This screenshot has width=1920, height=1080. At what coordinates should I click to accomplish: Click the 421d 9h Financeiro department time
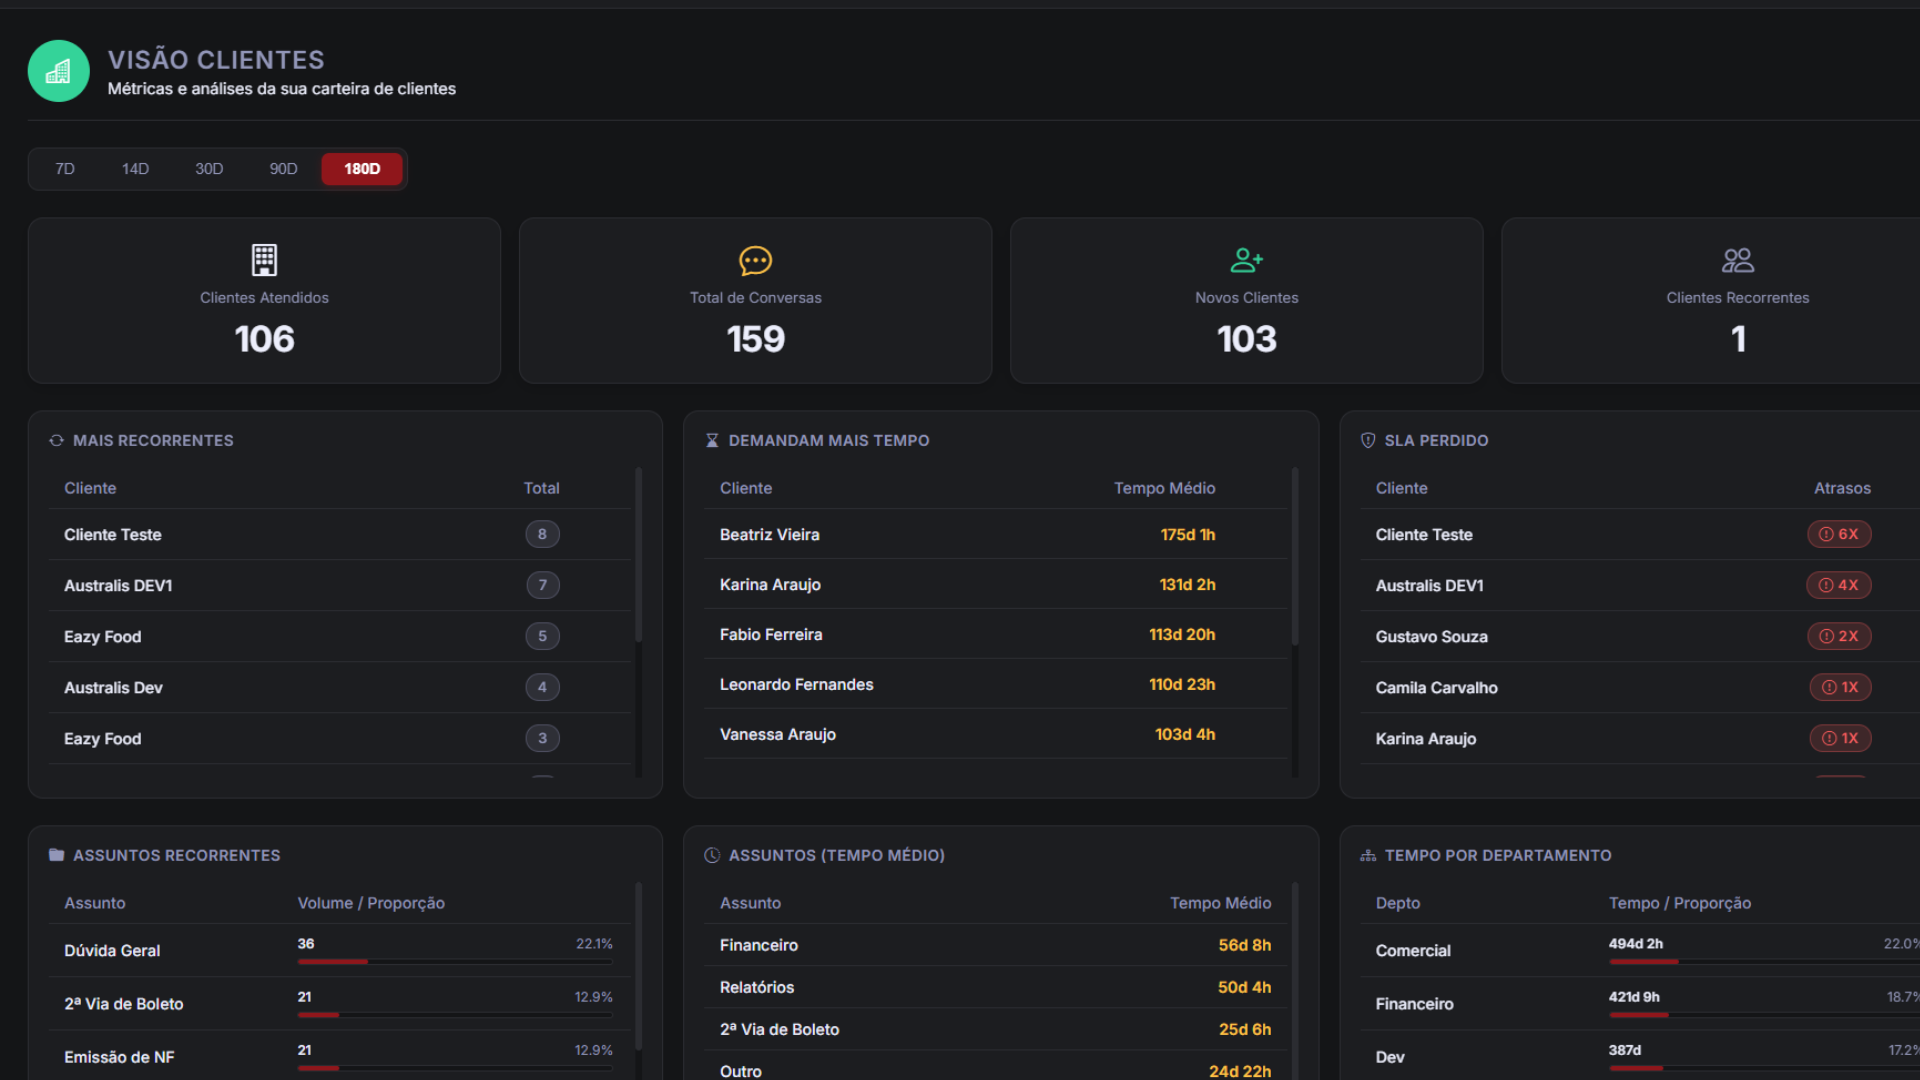[1634, 997]
